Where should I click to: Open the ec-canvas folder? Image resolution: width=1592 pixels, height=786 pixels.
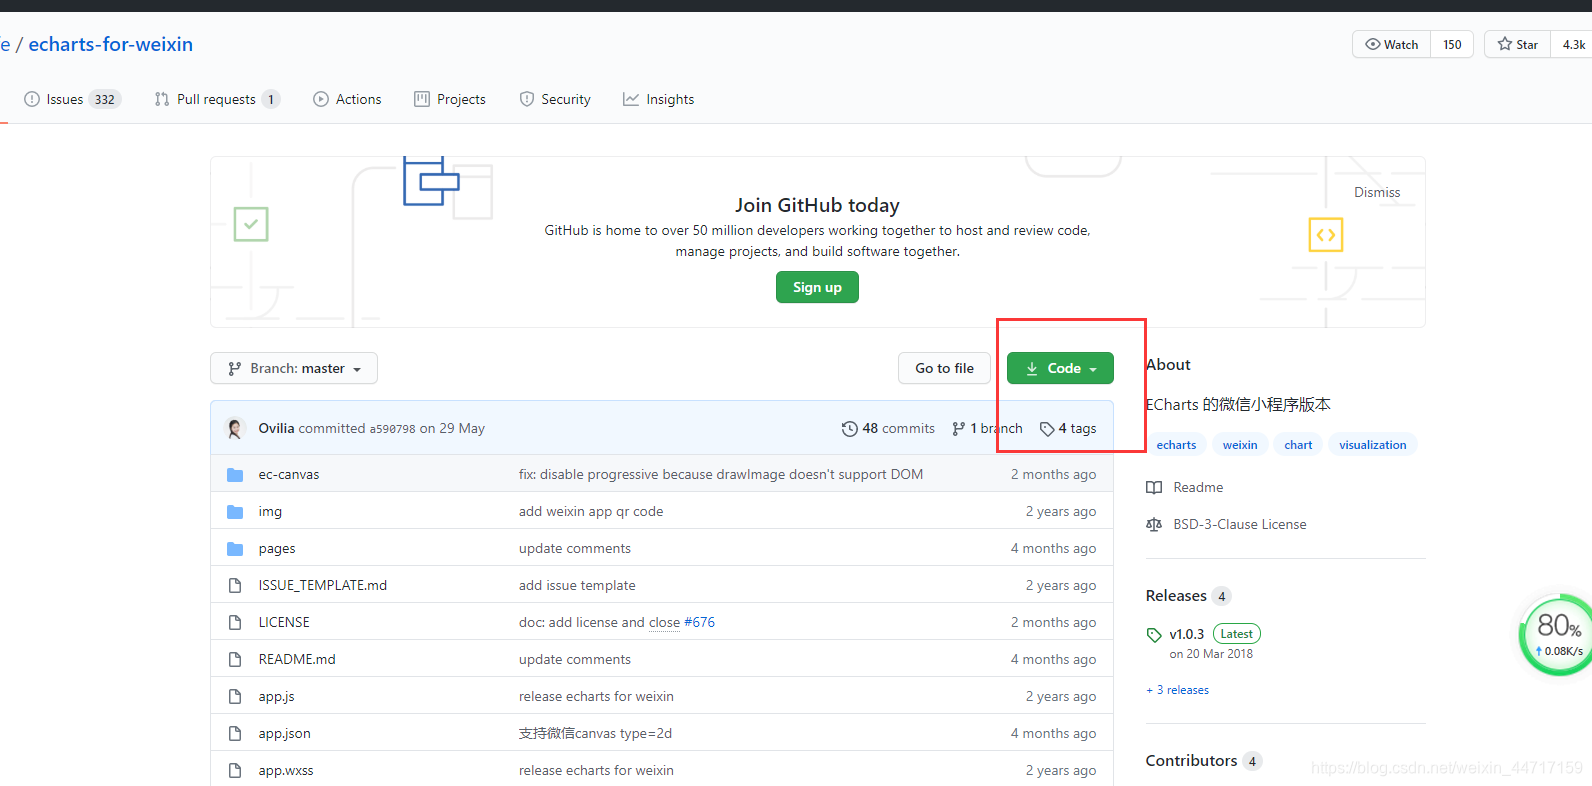pos(289,474)
